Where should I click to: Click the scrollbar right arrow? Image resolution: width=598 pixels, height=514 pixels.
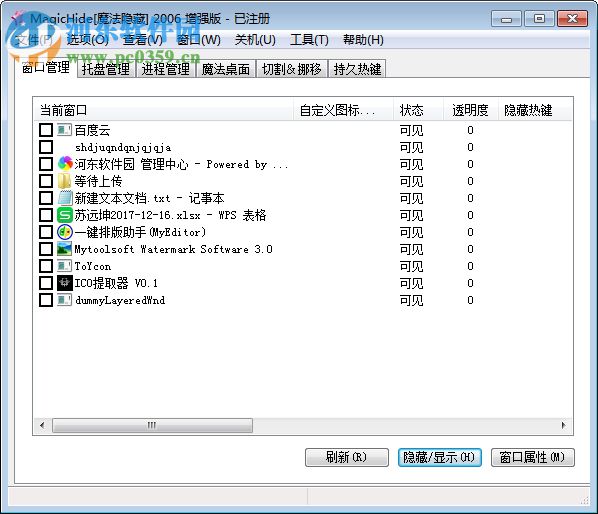[x=564, y=425]
